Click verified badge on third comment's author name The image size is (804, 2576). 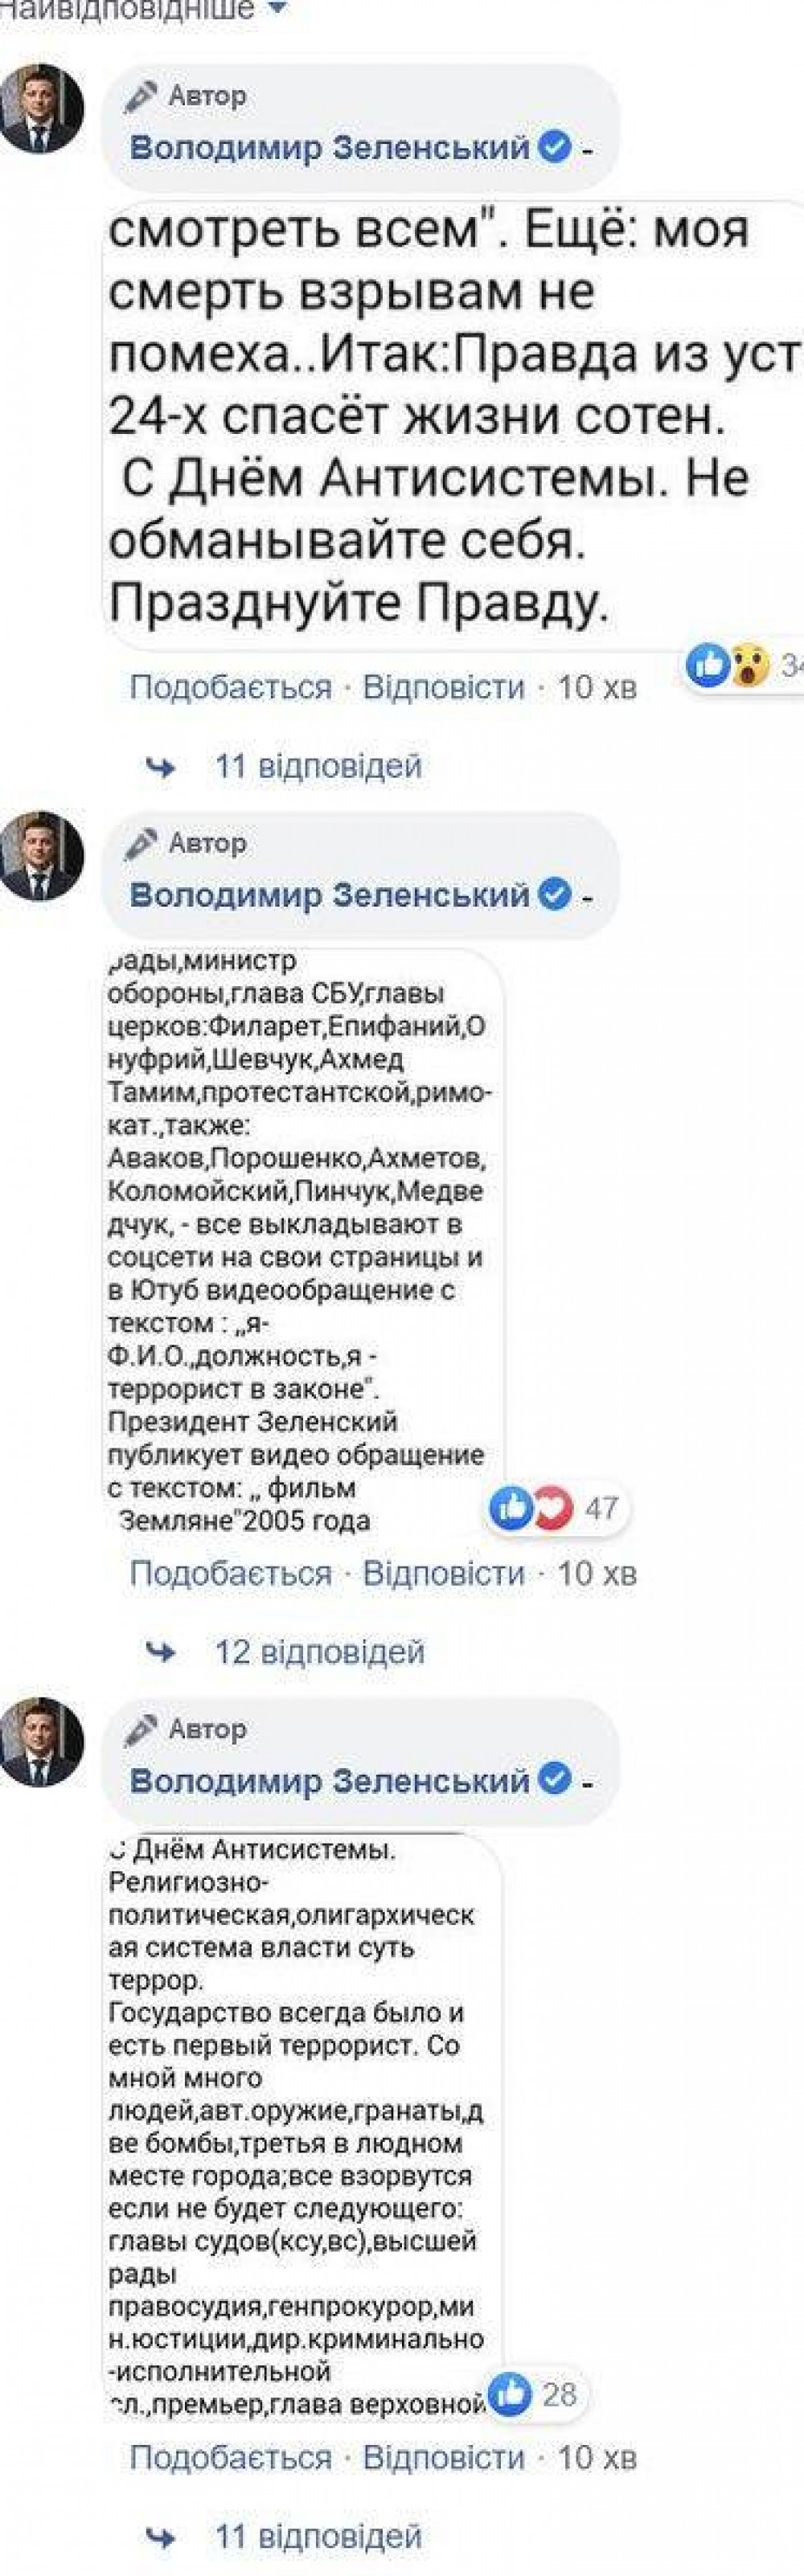(x=555, y=1780)
